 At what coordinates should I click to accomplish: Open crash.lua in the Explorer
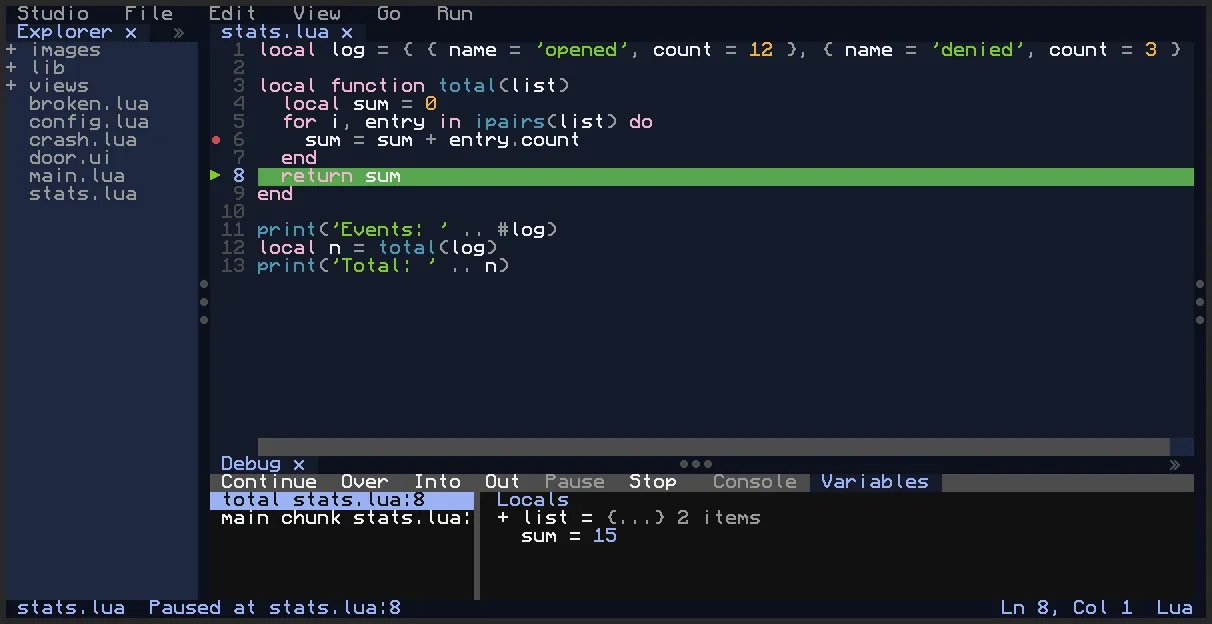83,140
